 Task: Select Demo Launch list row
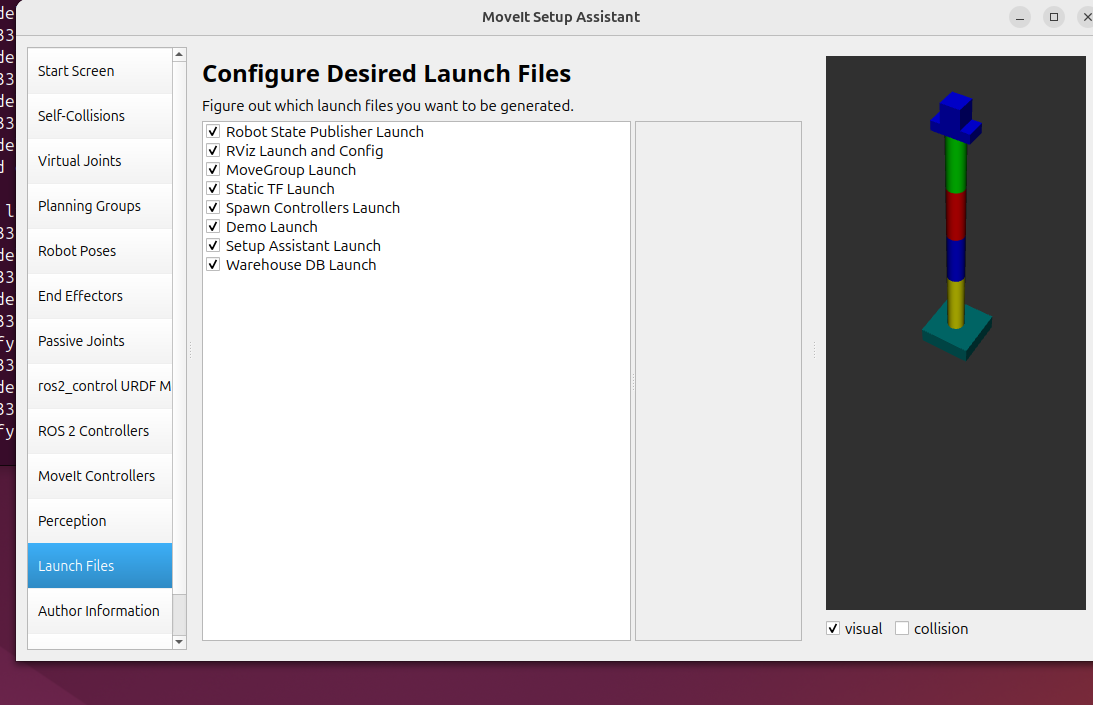point(416,227)
